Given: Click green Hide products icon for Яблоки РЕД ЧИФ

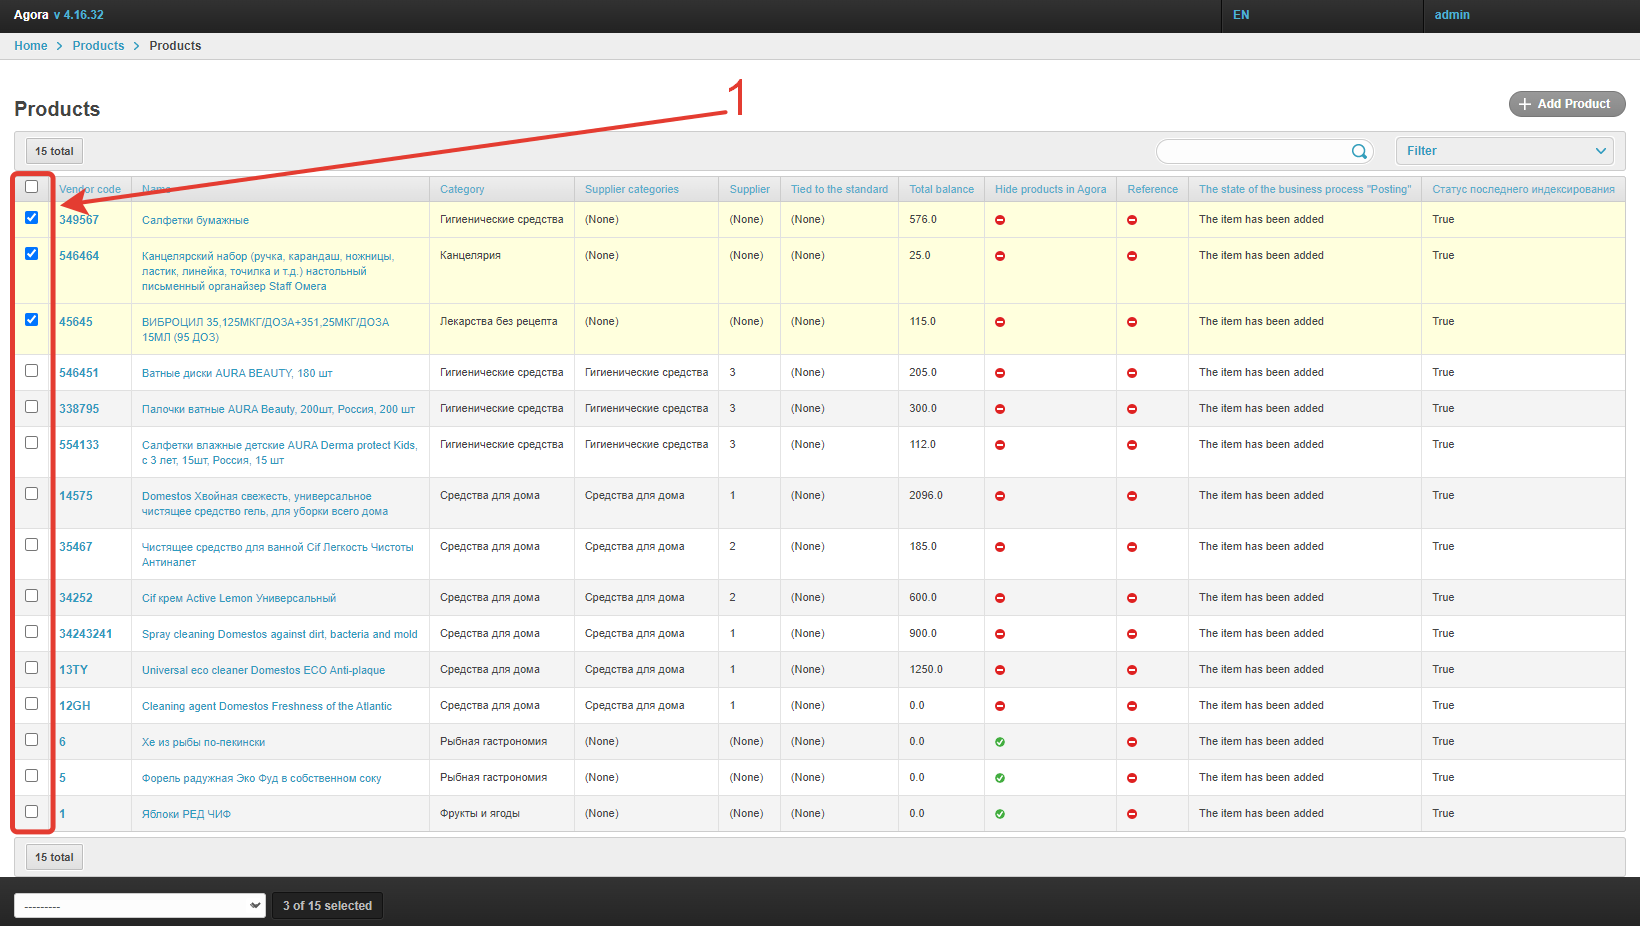Looking at the screenshot, I should click(1000, 814).
